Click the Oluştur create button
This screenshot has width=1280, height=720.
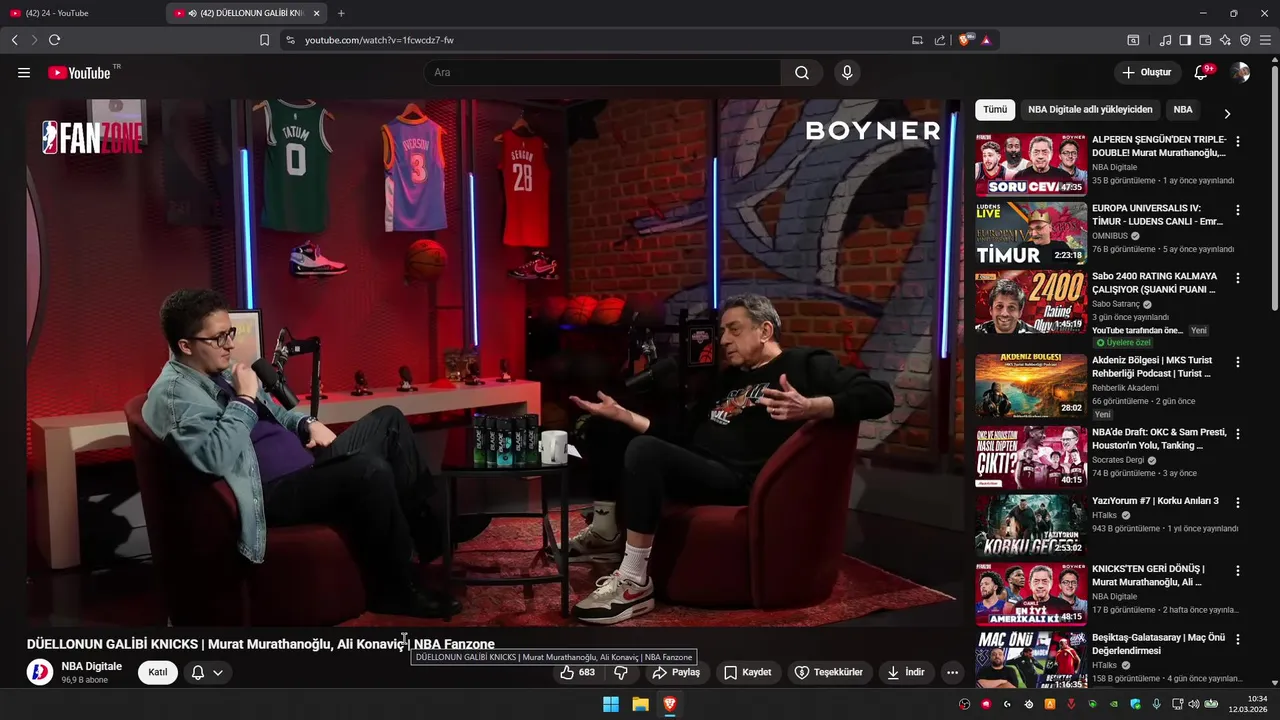pos(1147,73)
